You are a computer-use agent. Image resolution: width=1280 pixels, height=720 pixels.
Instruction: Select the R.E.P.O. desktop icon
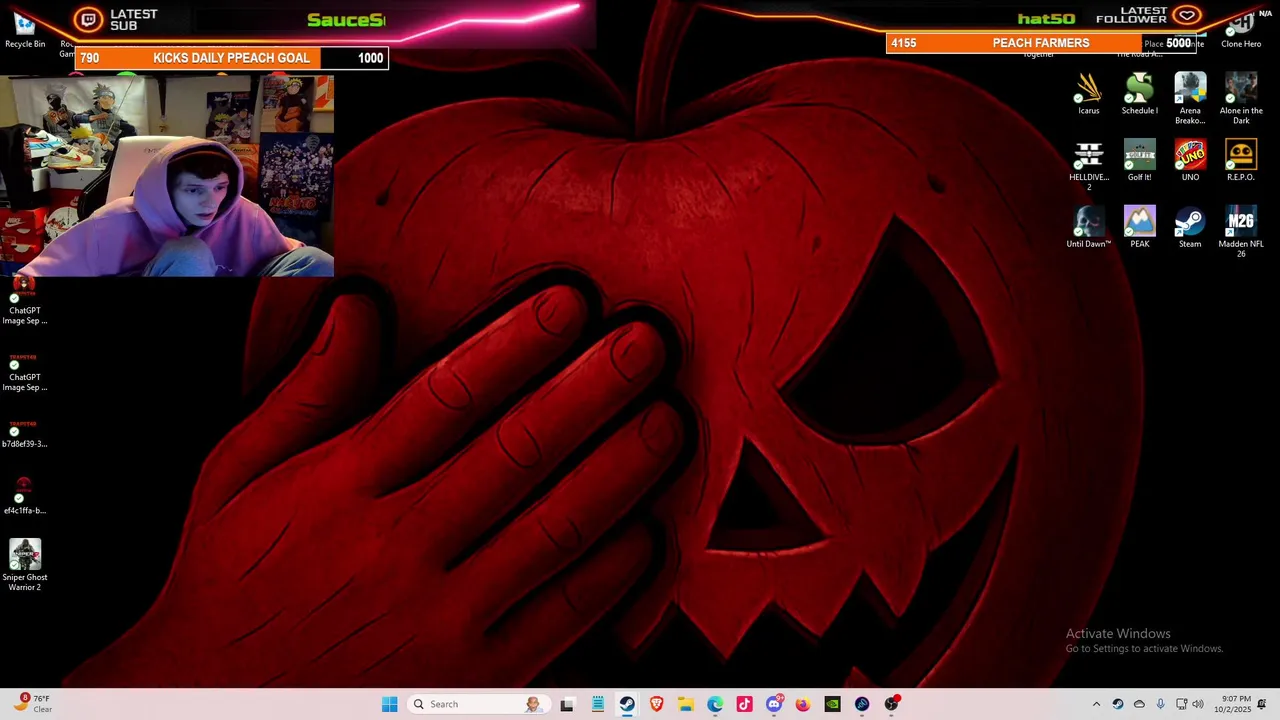coord(1241,160)
